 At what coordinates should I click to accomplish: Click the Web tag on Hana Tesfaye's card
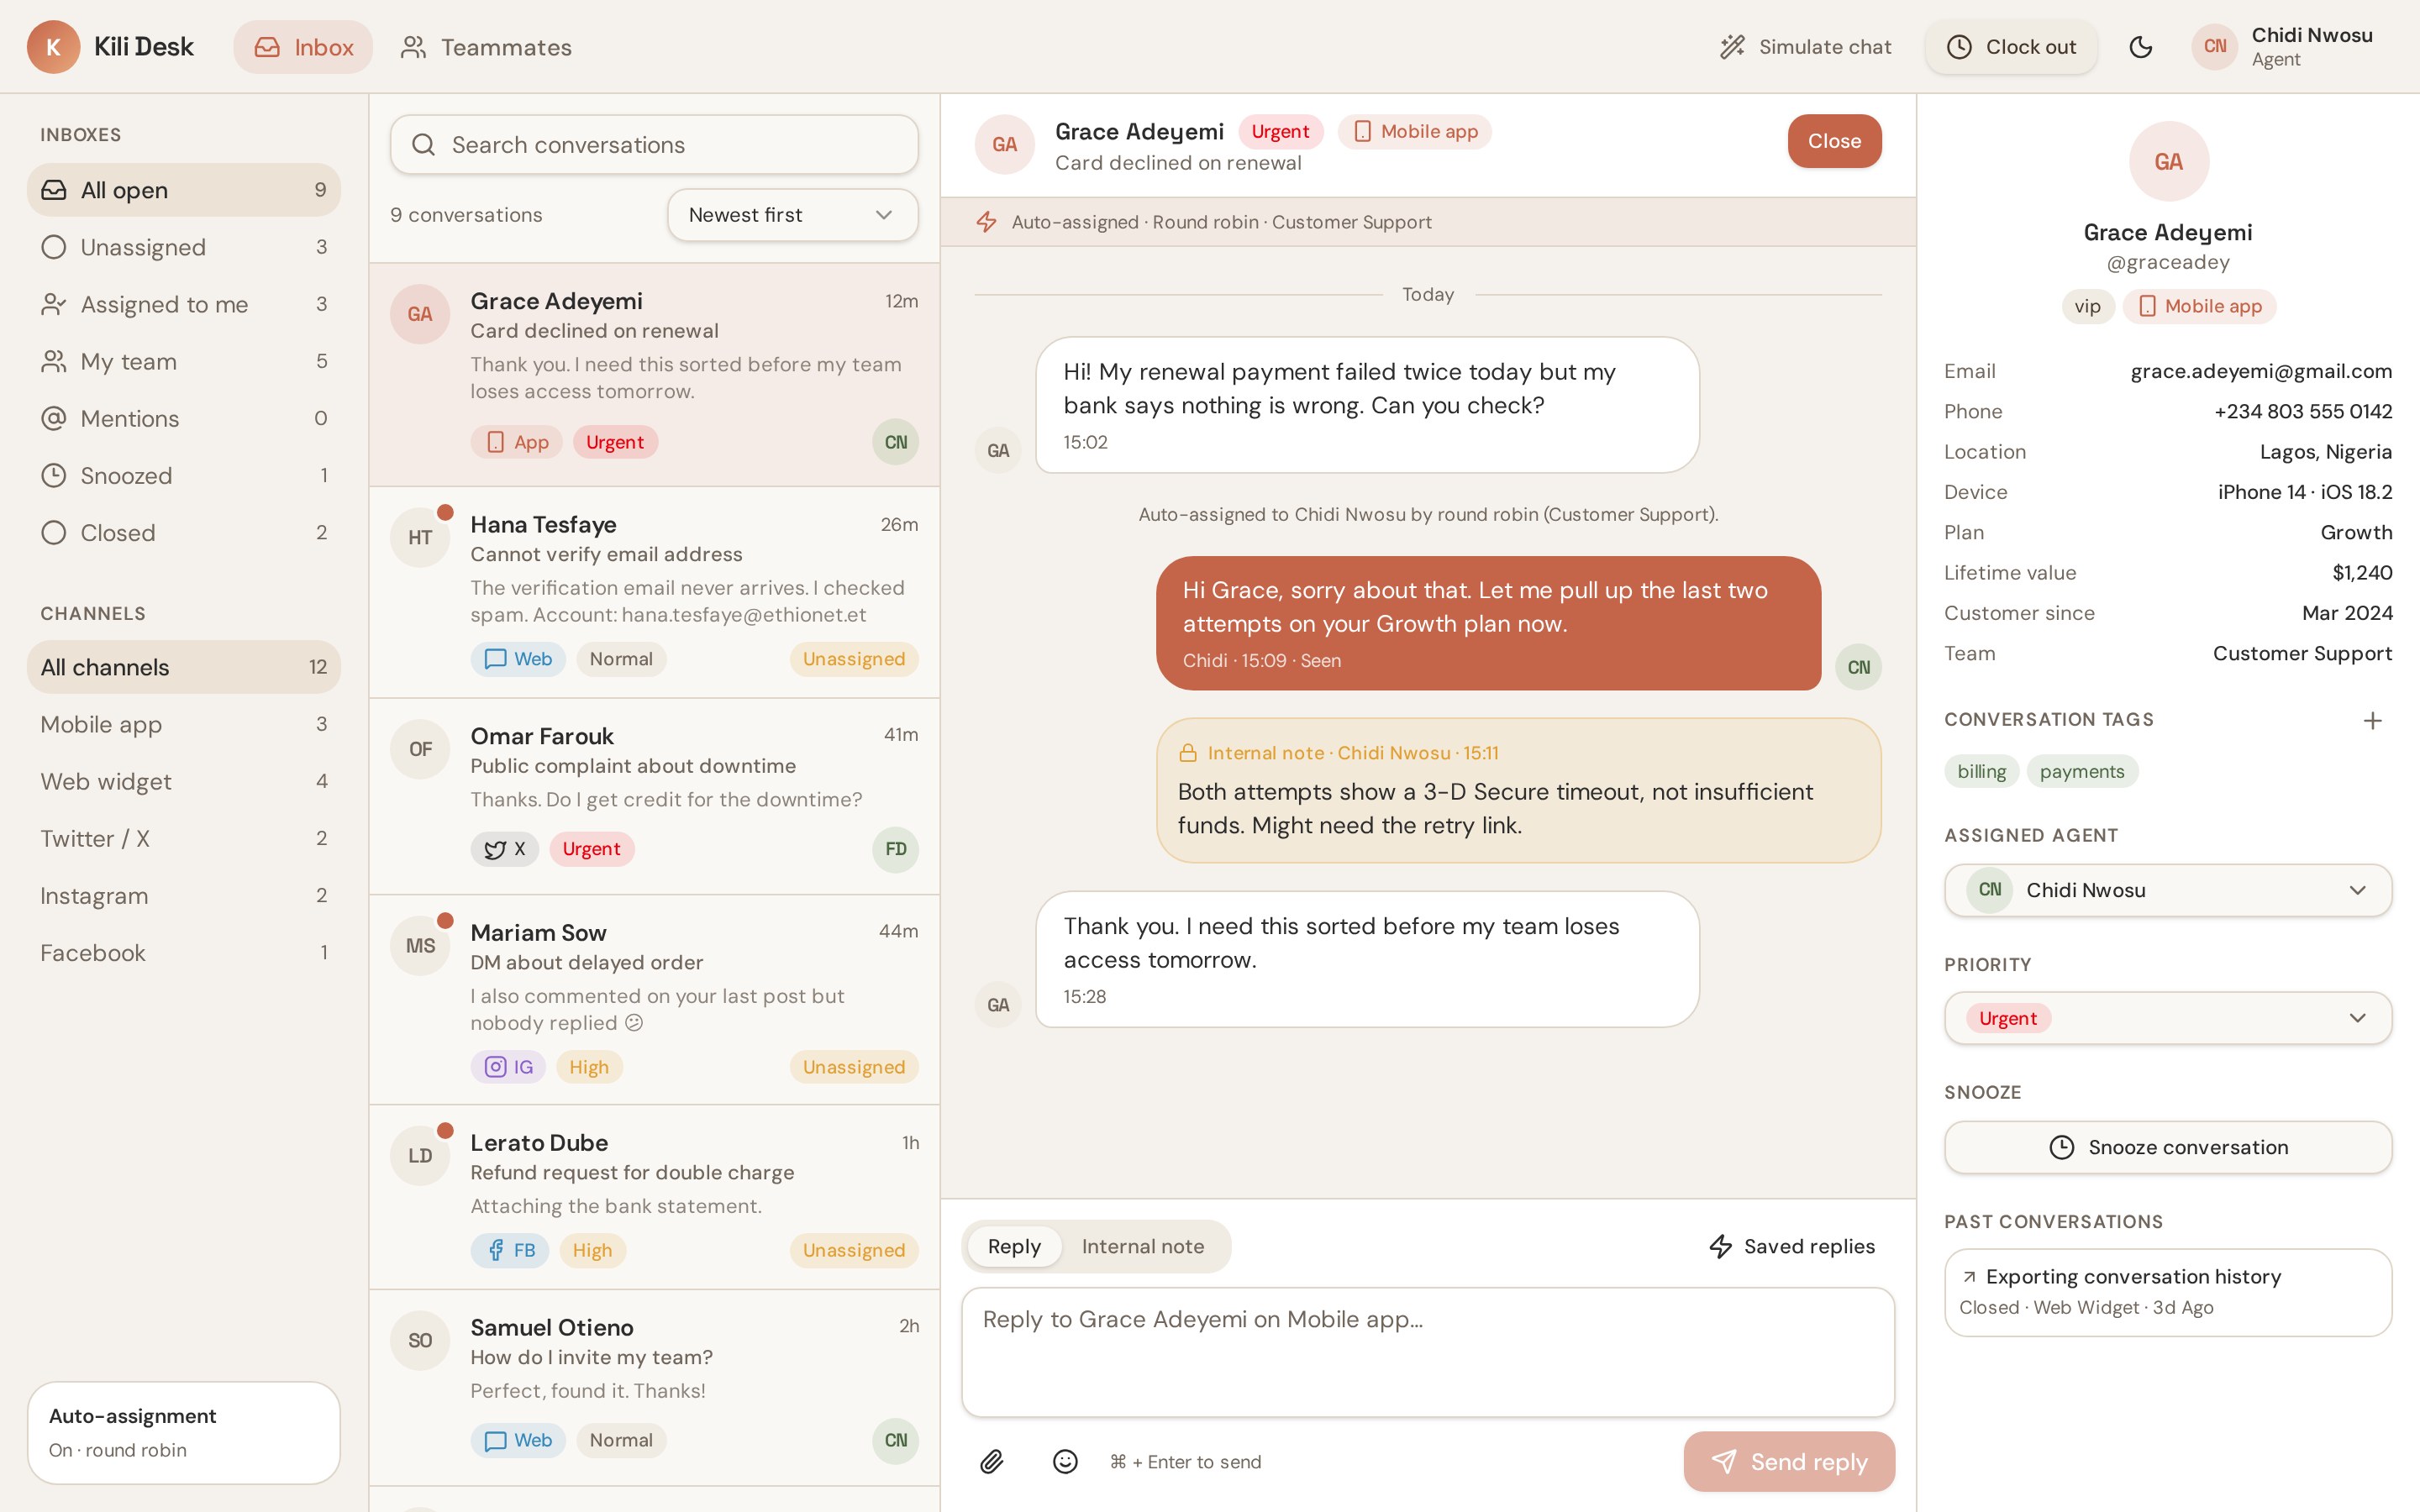(x=518, y=659)
